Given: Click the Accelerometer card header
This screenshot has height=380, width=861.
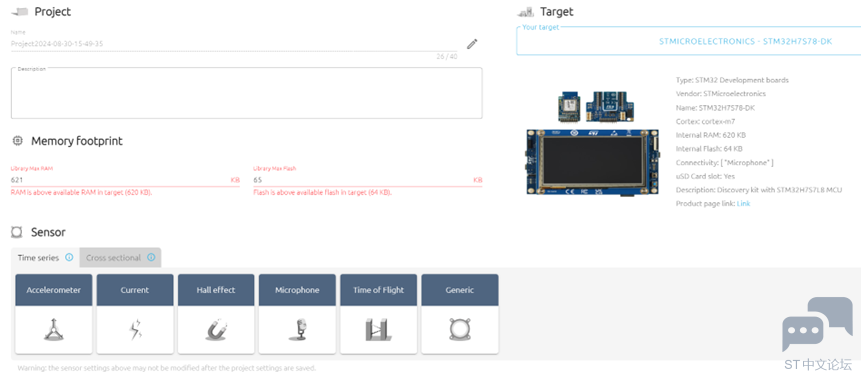Looking at the screenshot, I should (x=54, y=290).
